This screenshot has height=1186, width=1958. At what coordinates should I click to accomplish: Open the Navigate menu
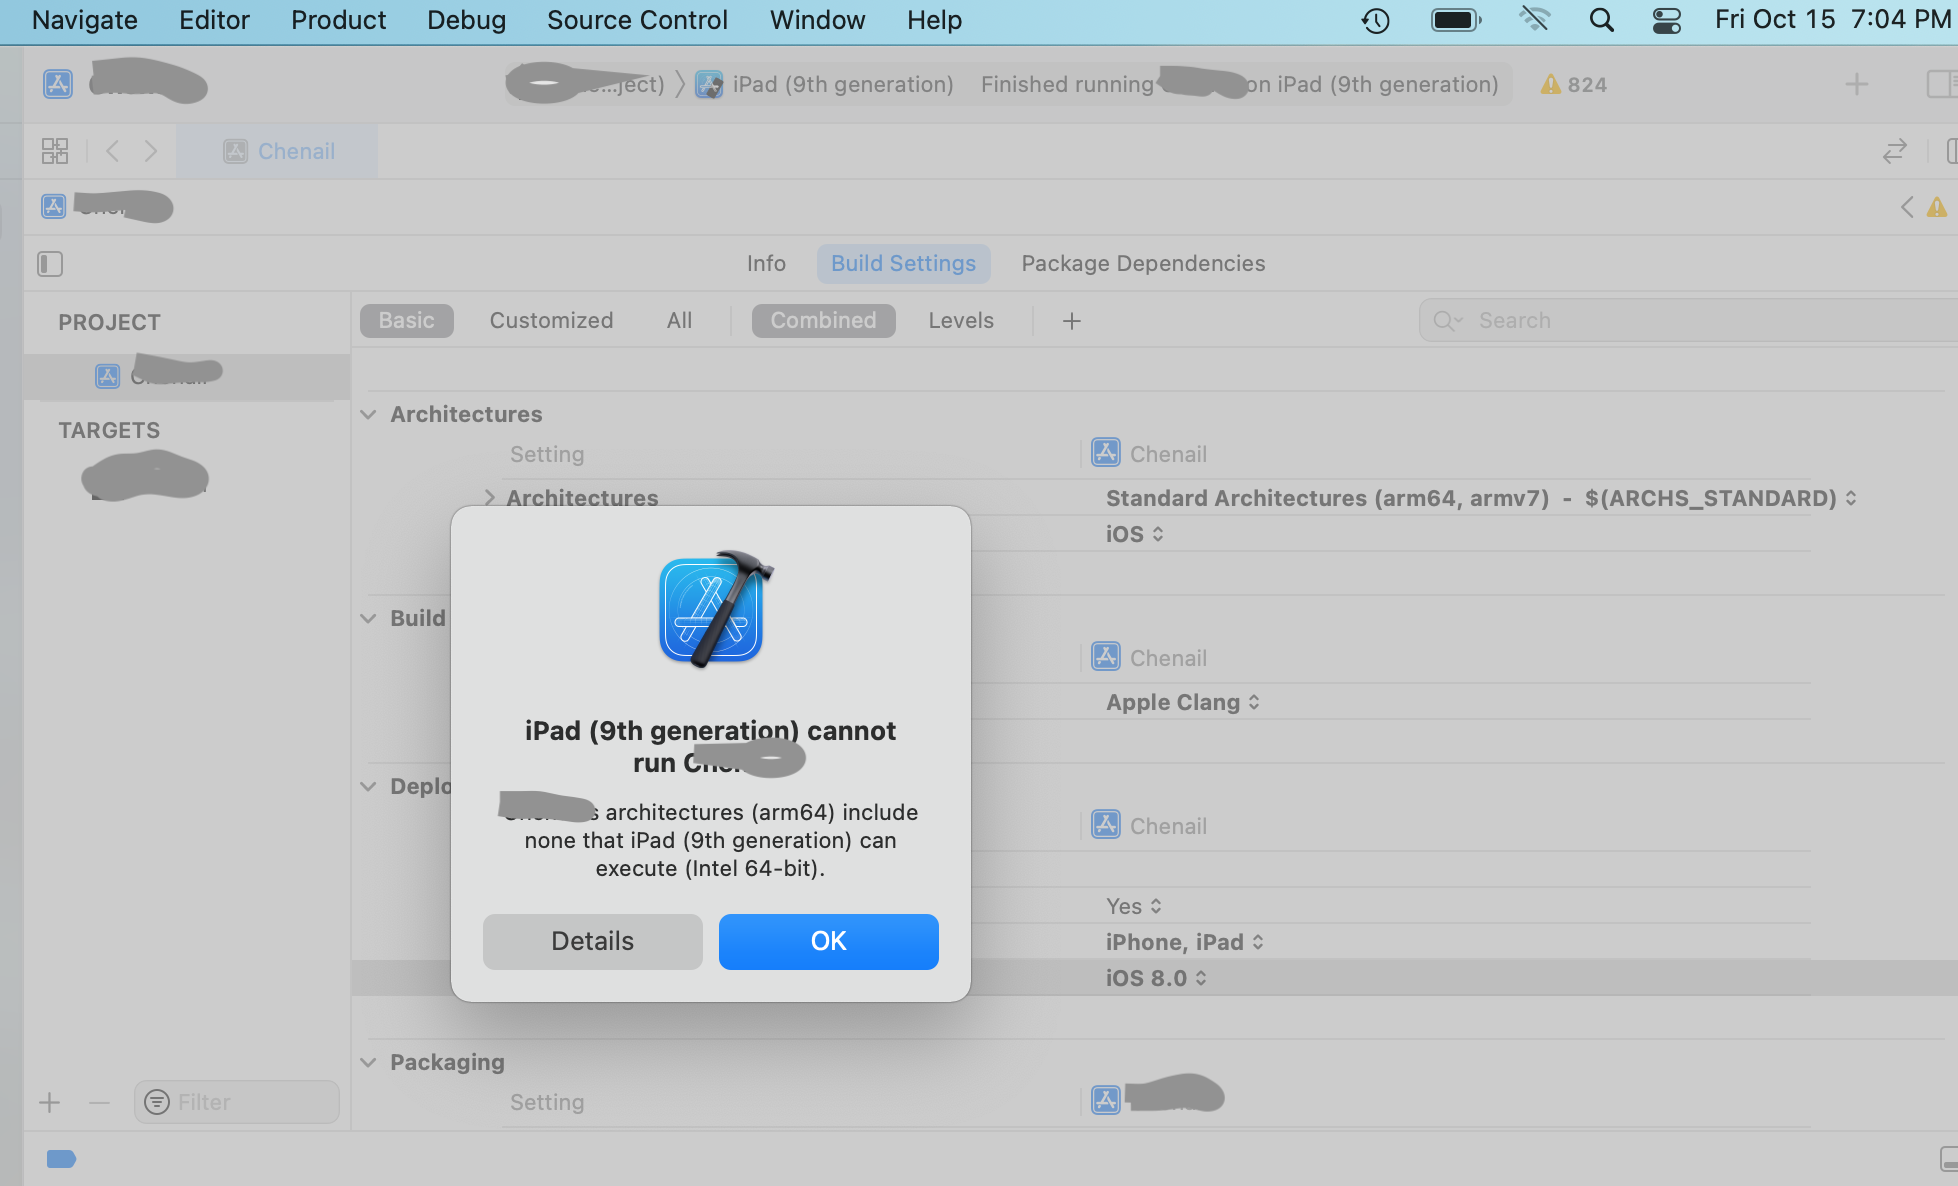[x=85, y=20]
